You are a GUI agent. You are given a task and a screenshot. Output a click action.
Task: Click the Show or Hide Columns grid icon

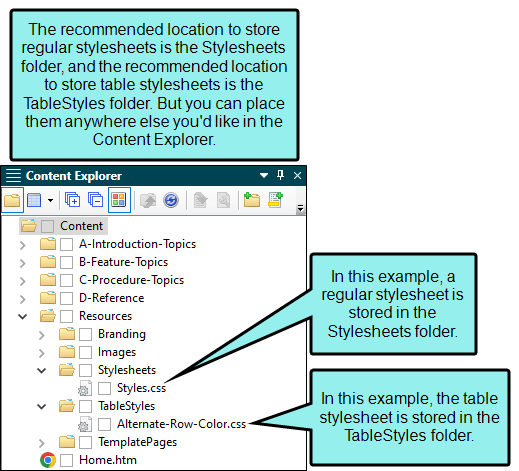(x=34, y=200)
